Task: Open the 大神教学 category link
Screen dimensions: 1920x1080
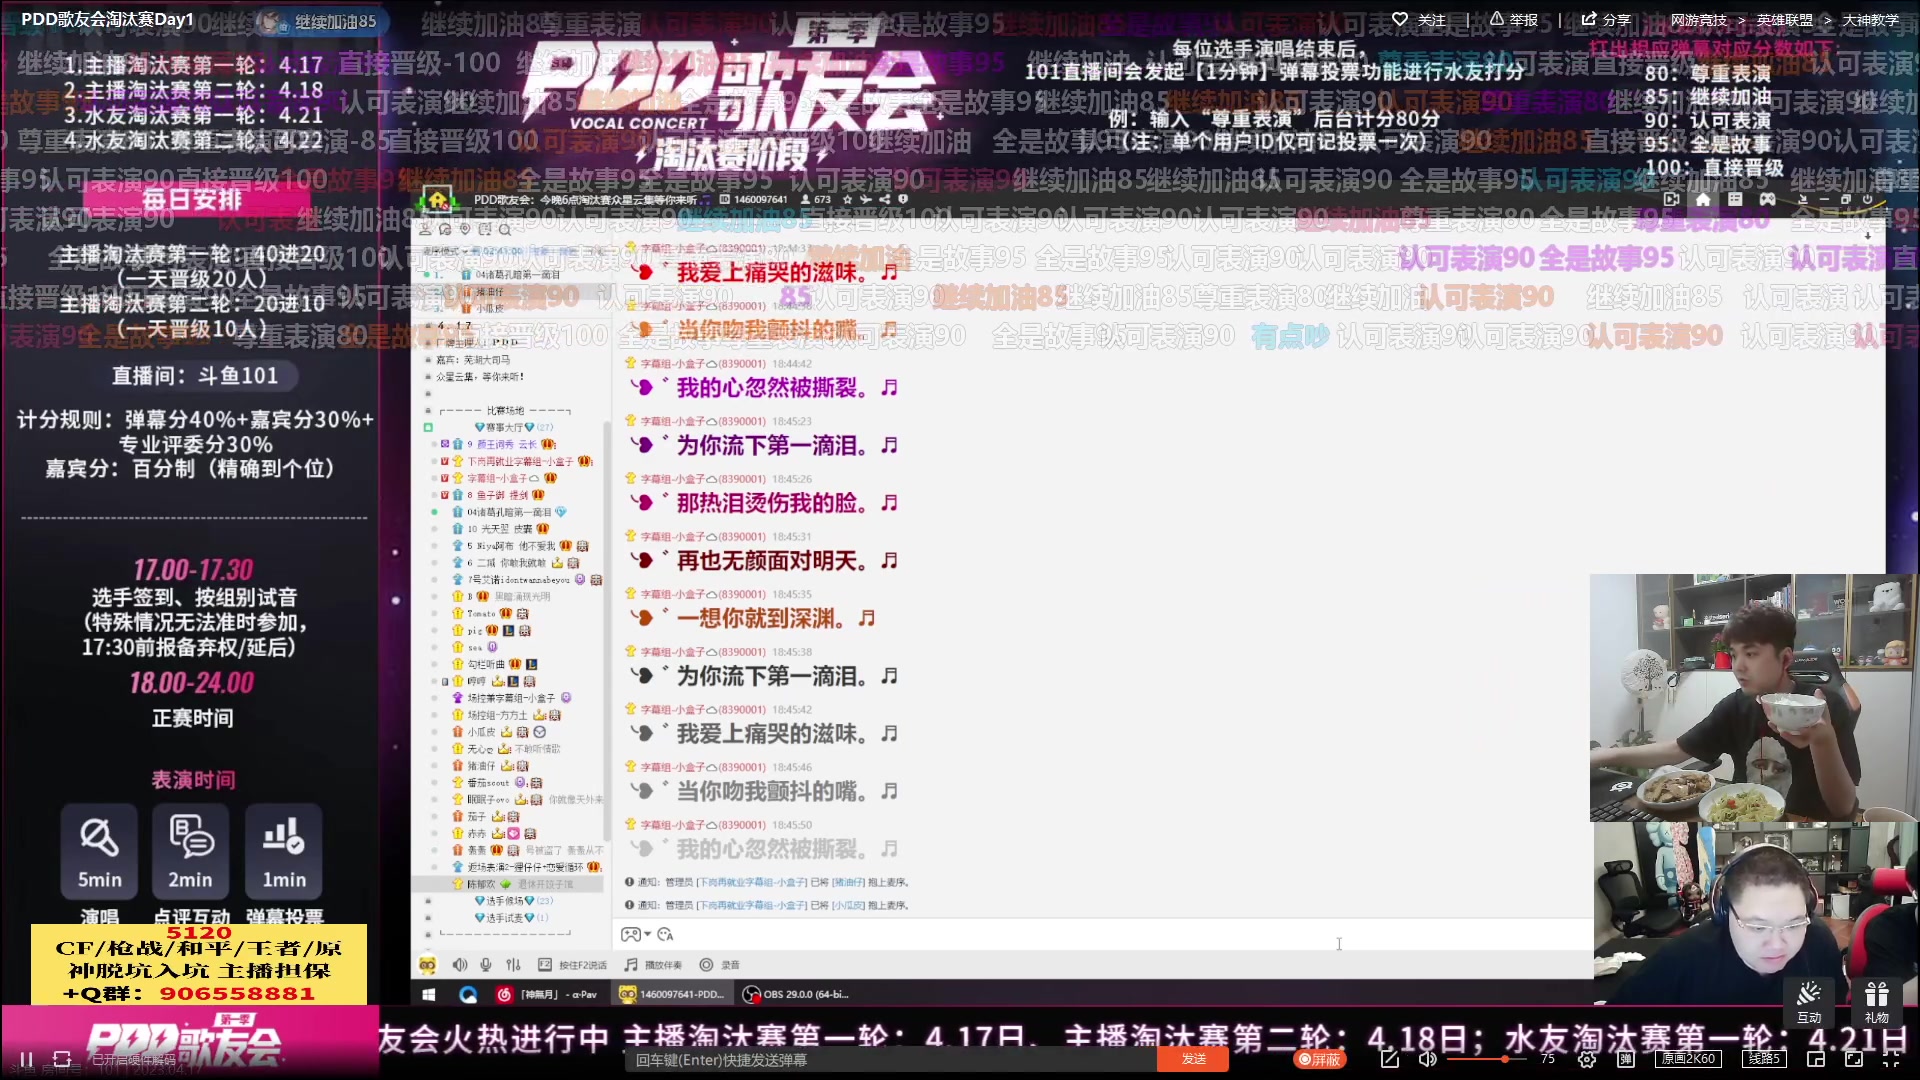Action: click(1870, 19)
